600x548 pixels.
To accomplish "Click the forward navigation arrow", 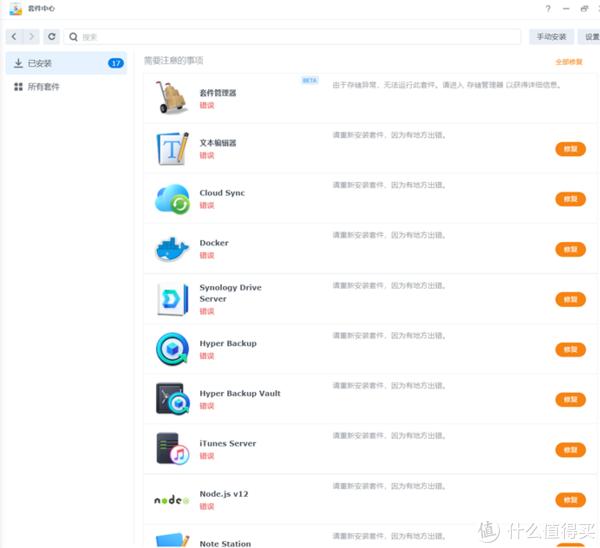I will [31, 37].
